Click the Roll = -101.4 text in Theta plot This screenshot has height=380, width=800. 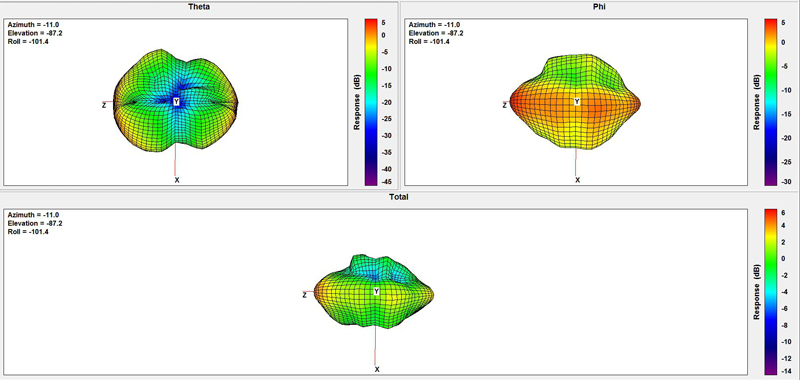pos(28,41)
